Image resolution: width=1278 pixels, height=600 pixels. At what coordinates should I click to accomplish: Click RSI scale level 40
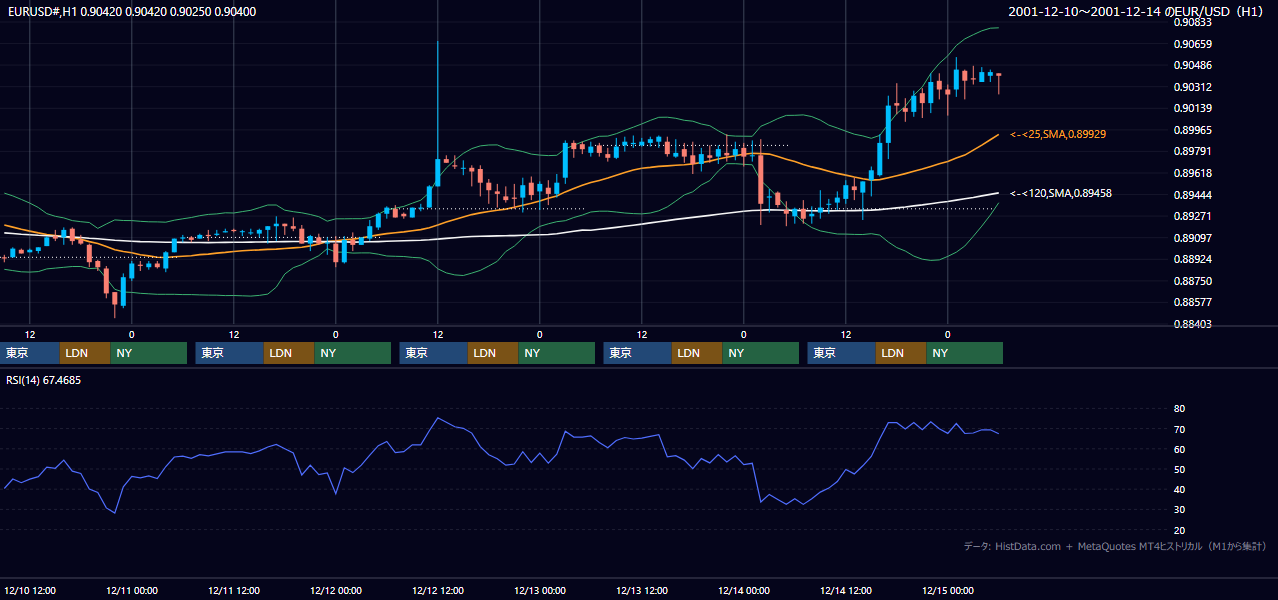[x=1179, y=489]
